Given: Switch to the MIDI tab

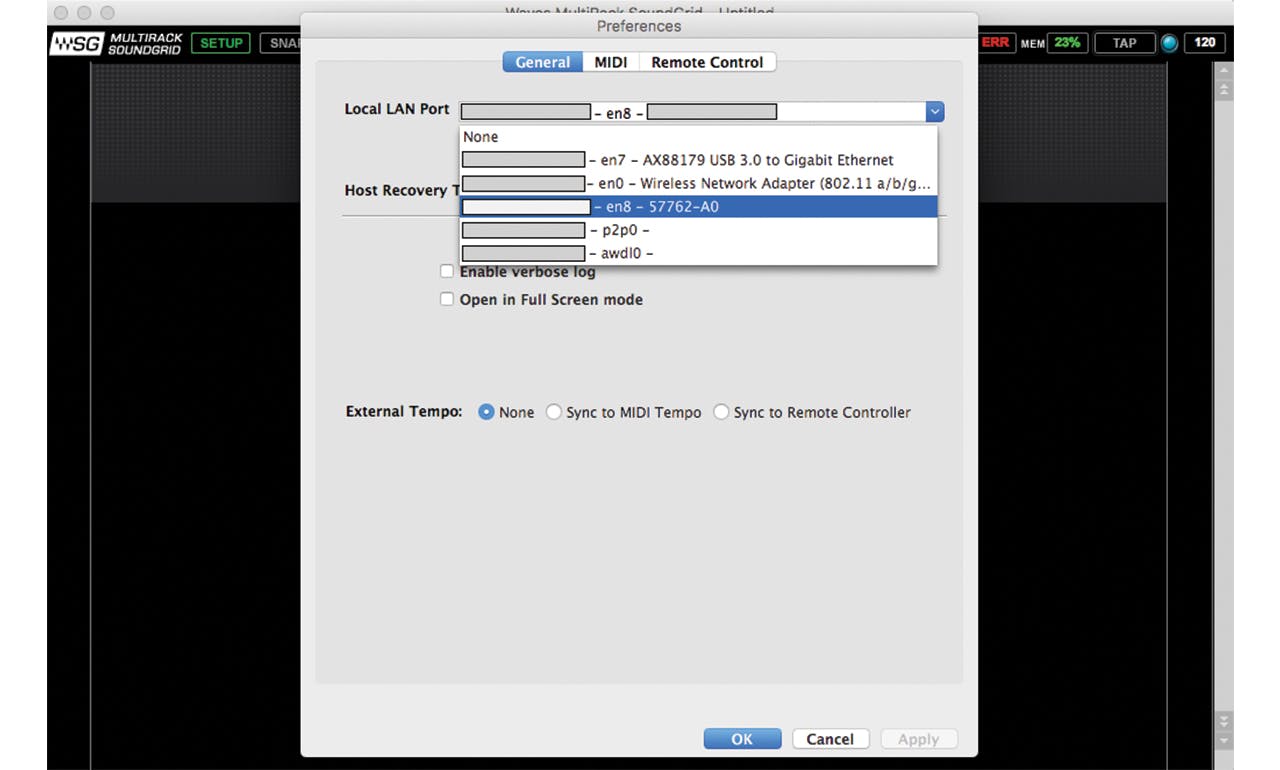Looking at the screenshot, I should click(610, 61).
